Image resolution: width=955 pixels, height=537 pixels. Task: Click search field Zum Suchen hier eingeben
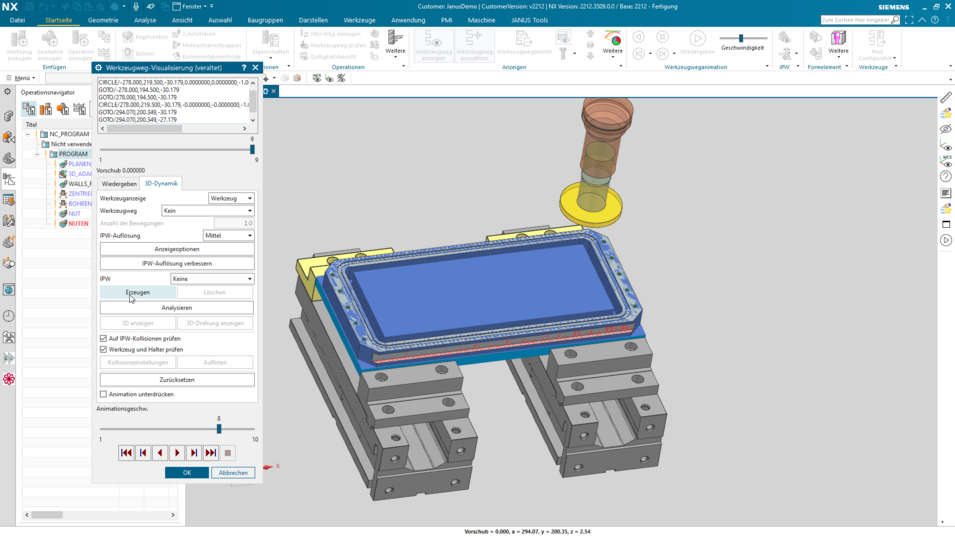click(x=855, y=20)
